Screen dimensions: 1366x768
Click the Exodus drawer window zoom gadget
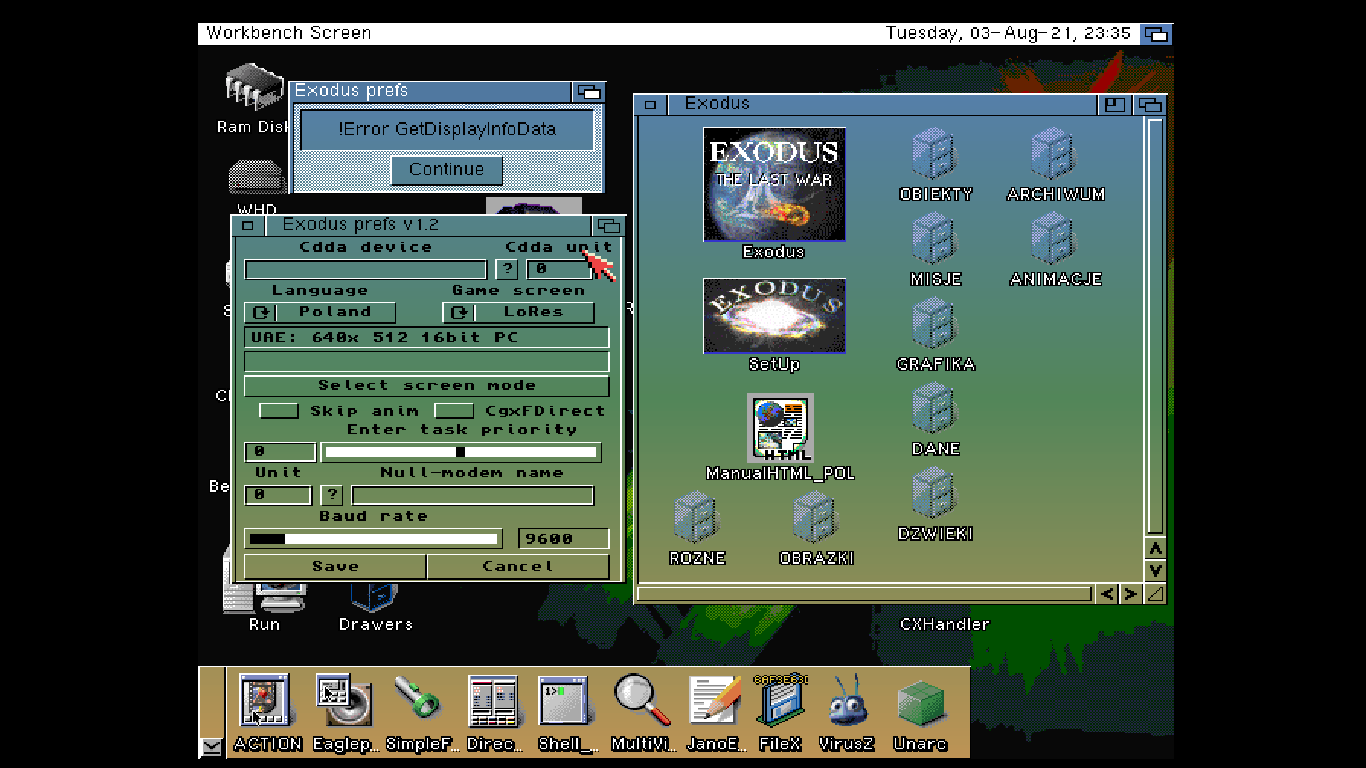tap(1114, 104)
